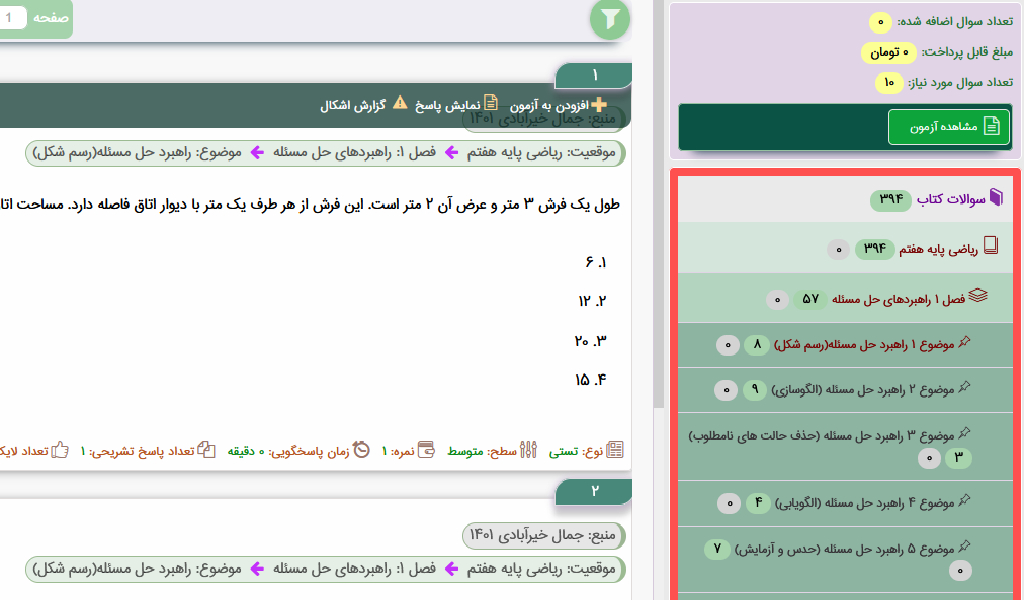The height and width of the screenshot is (600, 1024).
Task: Click 'ریاضی پایه هفتم' in question 1's breadcrumb
Action: [513, 152]
